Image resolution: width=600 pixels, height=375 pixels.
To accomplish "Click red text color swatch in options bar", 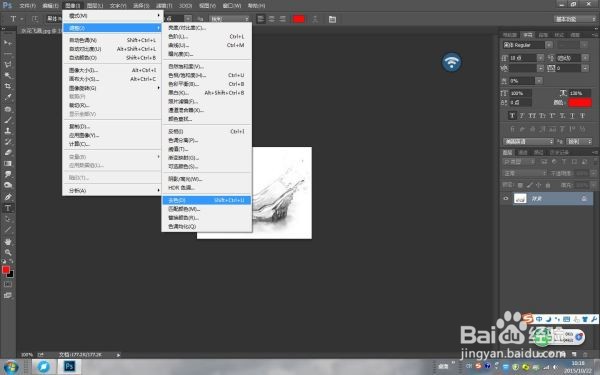I will [x=299, y=19].
